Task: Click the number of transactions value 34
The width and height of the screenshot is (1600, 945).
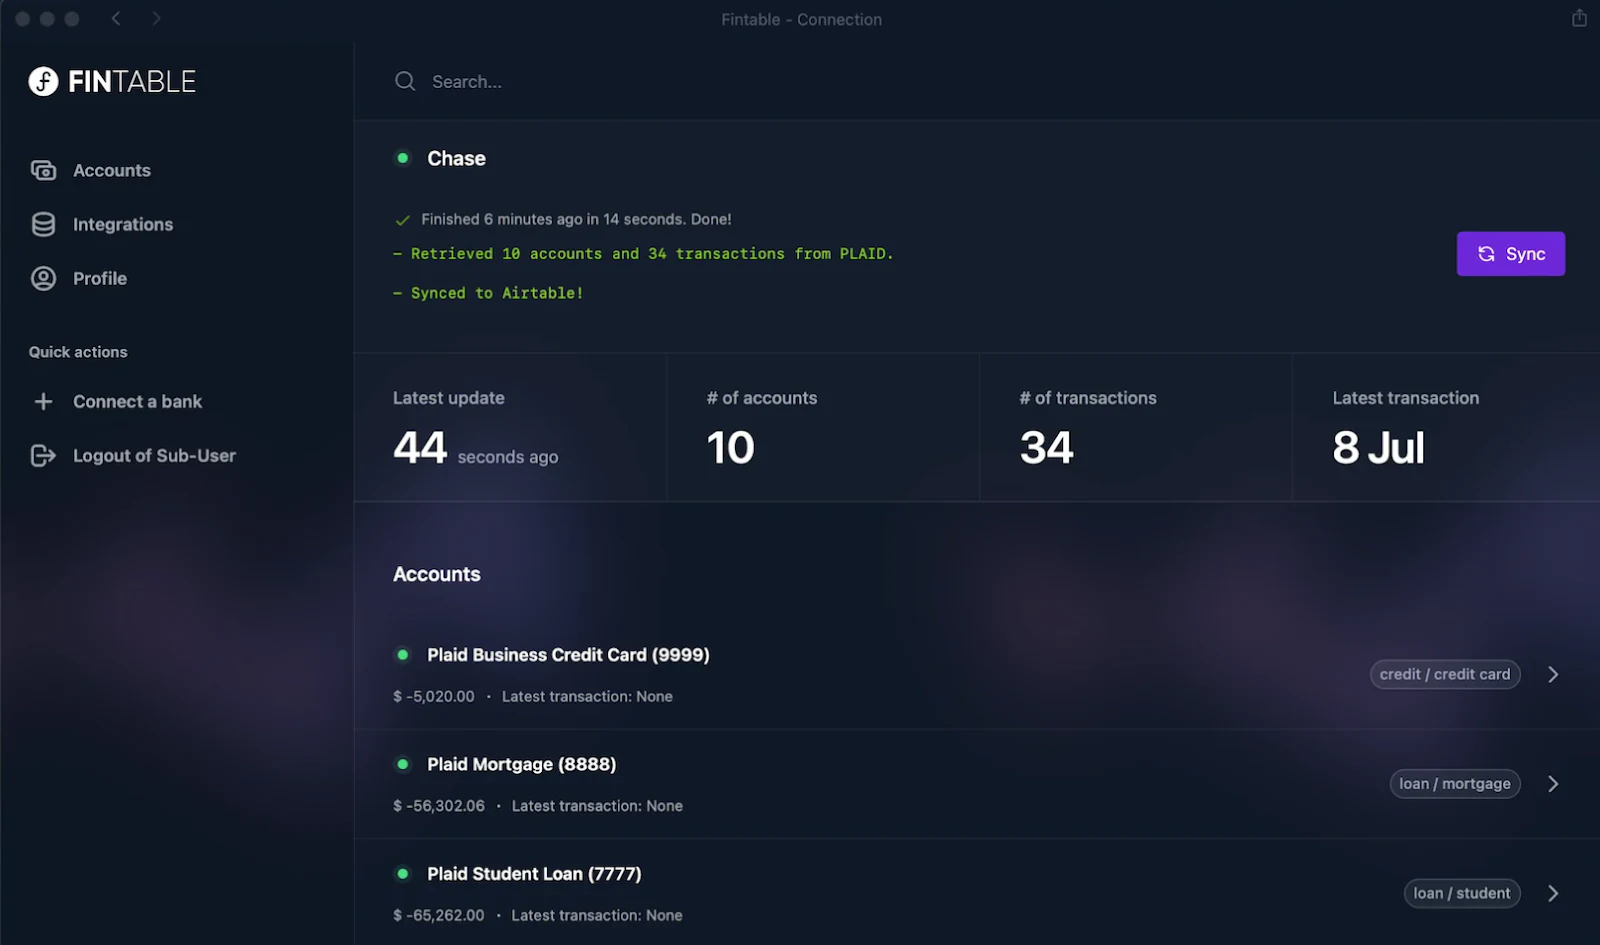Action: coord(1046,447)
